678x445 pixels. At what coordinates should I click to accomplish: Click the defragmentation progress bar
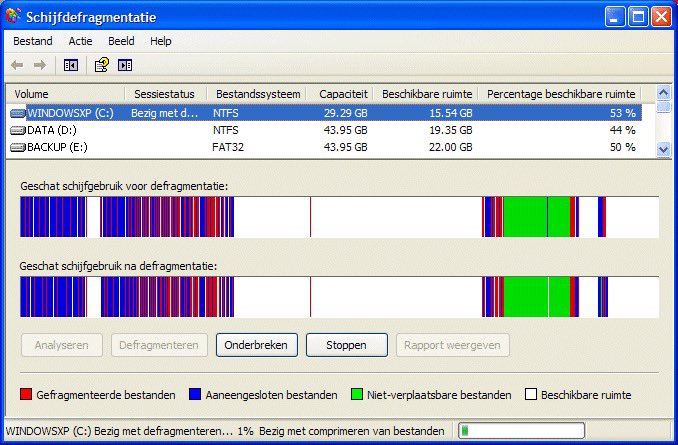click(x=521, y=431)
